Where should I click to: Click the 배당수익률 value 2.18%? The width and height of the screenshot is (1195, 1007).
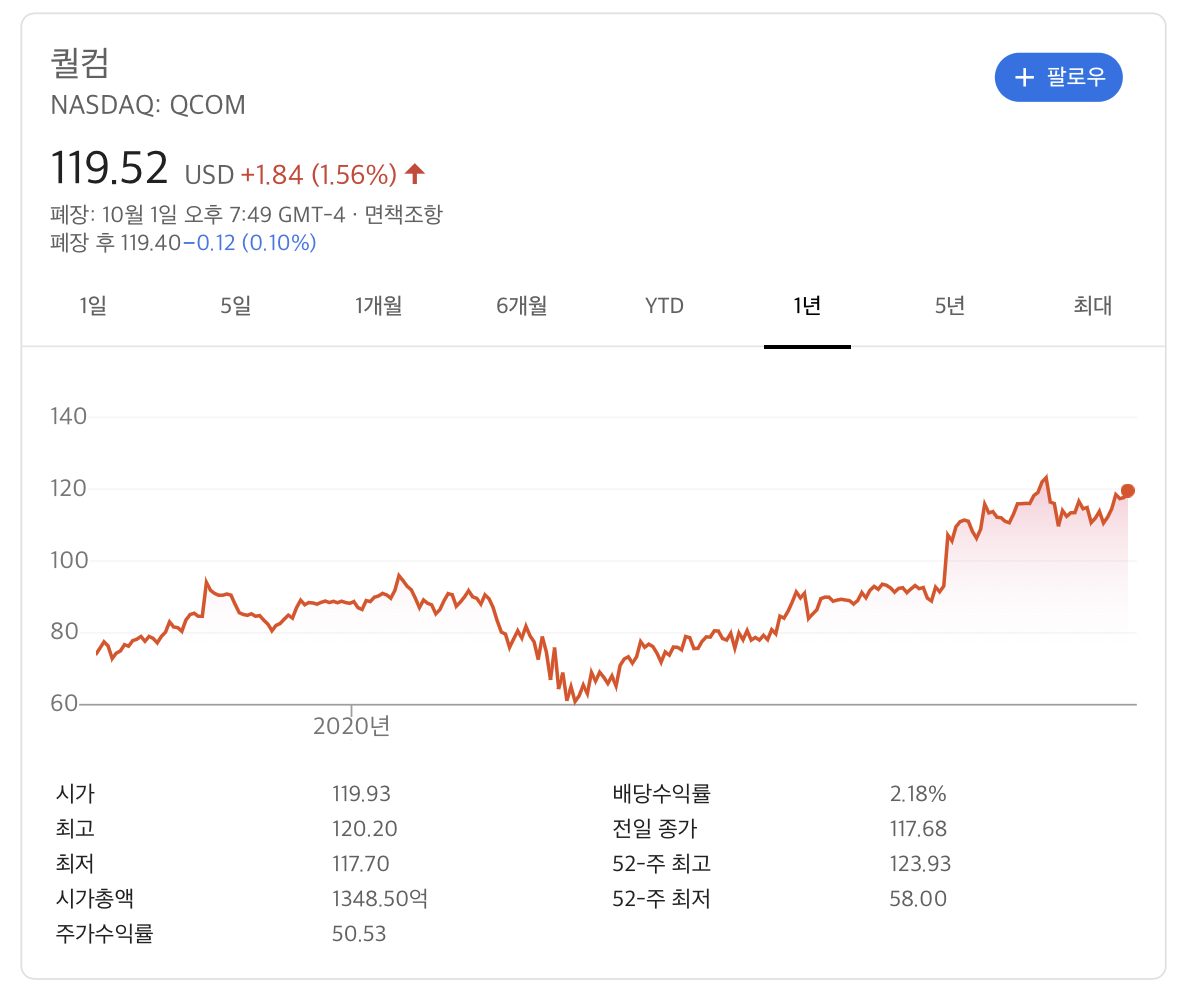click(x=918, y=794)
